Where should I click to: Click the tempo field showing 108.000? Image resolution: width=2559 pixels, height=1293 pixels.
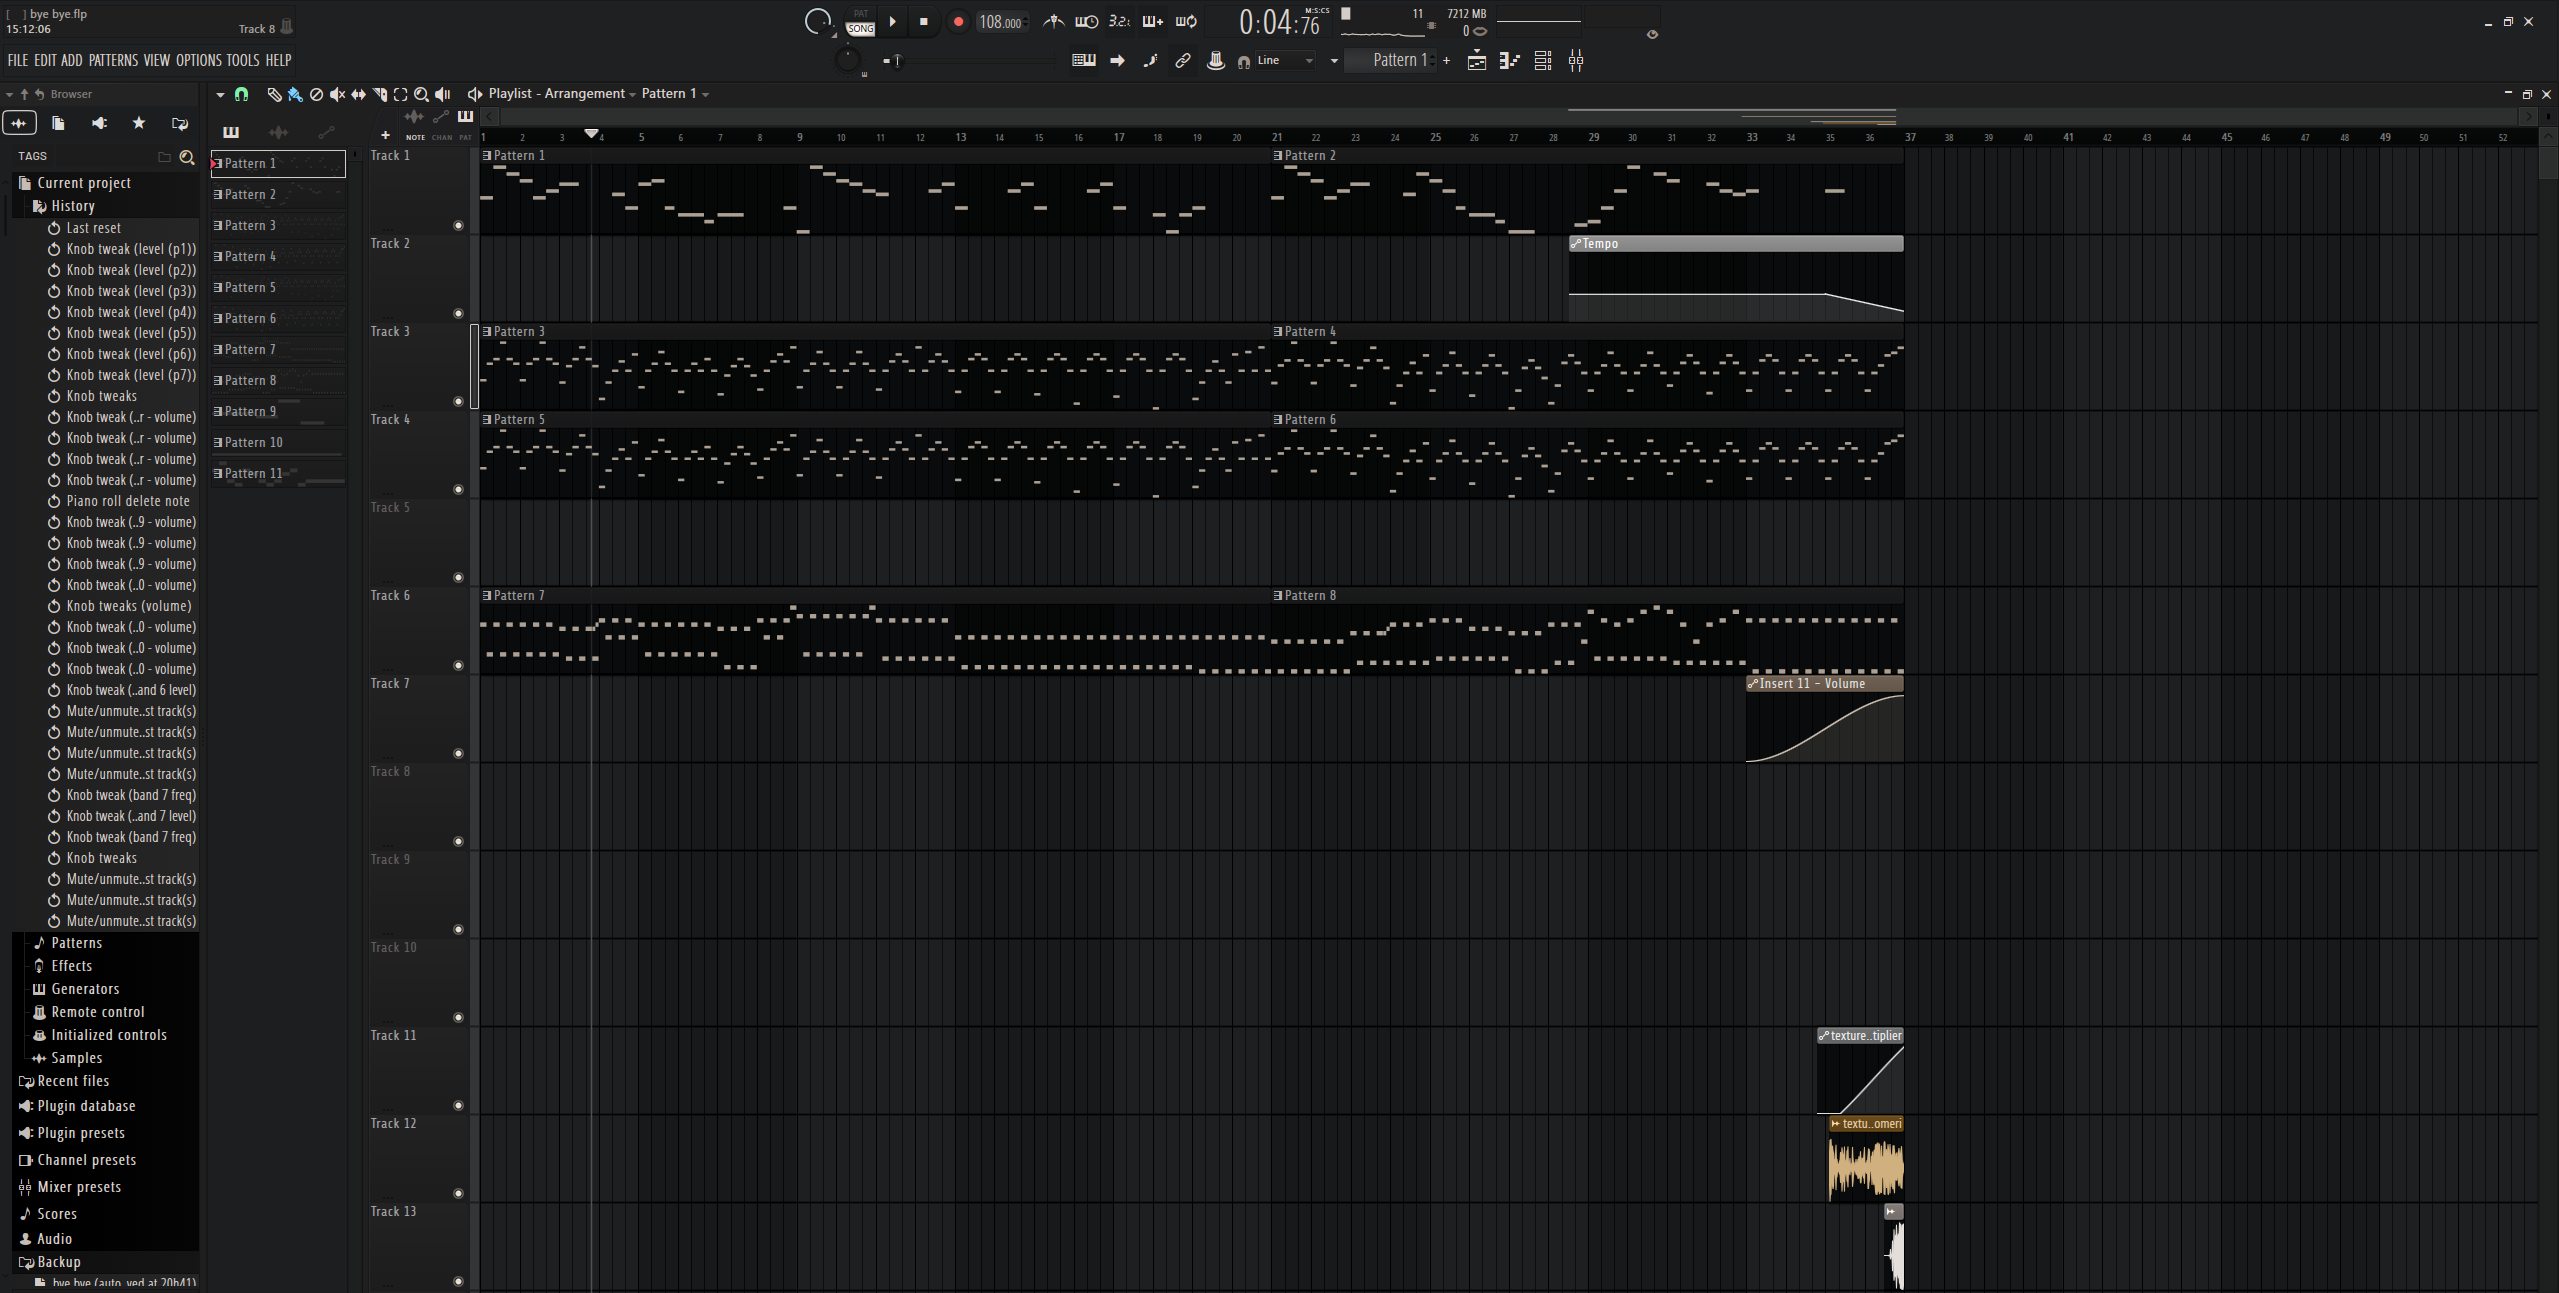point(1002,22)
